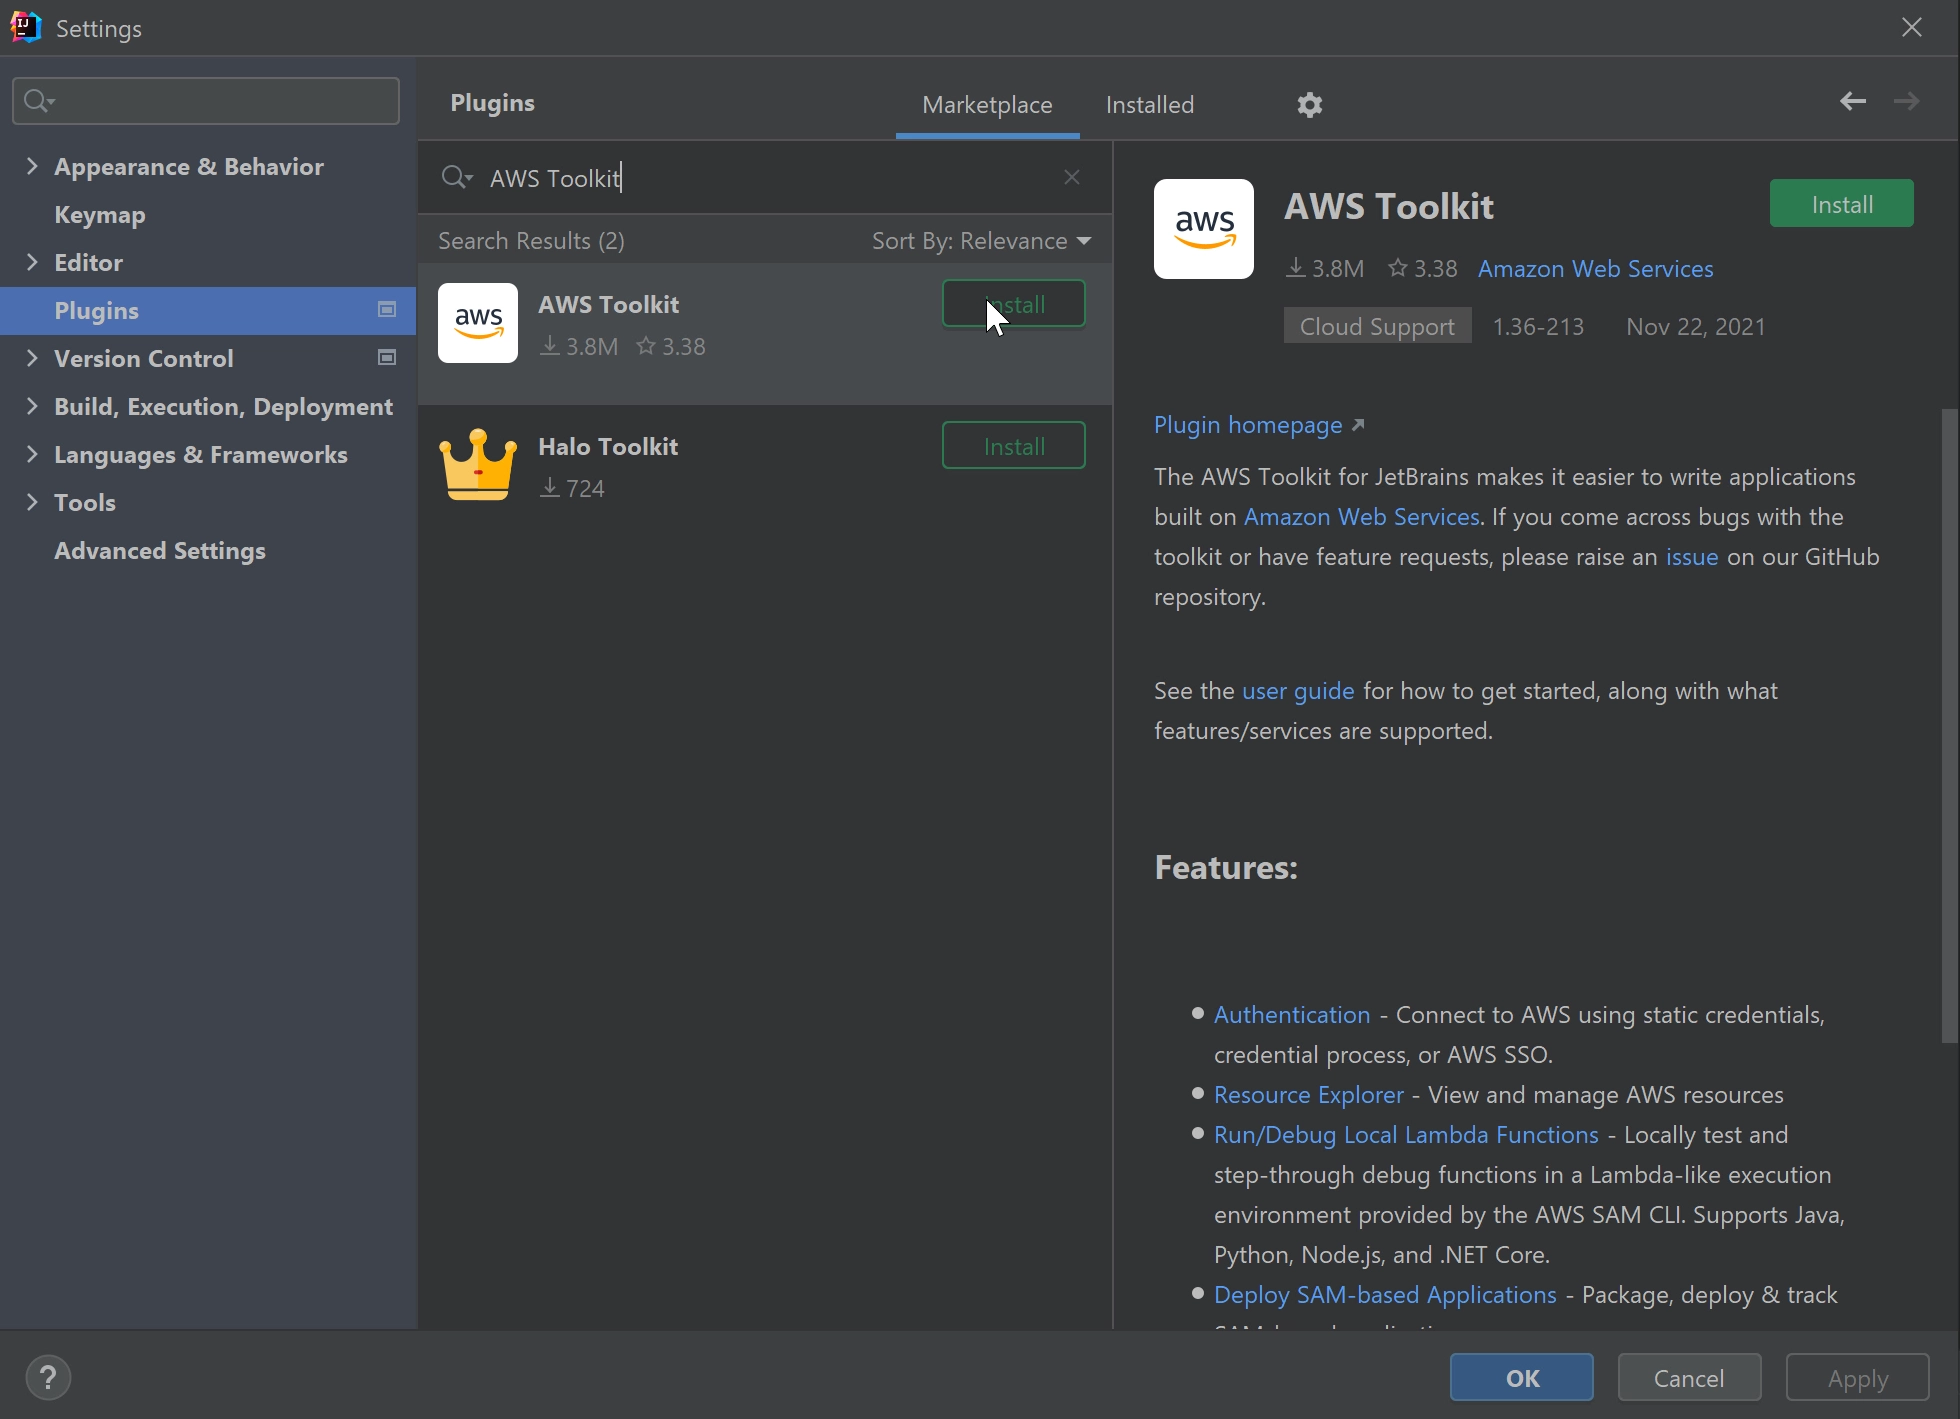
Task: Click OK to apply settings
Action: click(1522, 1378)
